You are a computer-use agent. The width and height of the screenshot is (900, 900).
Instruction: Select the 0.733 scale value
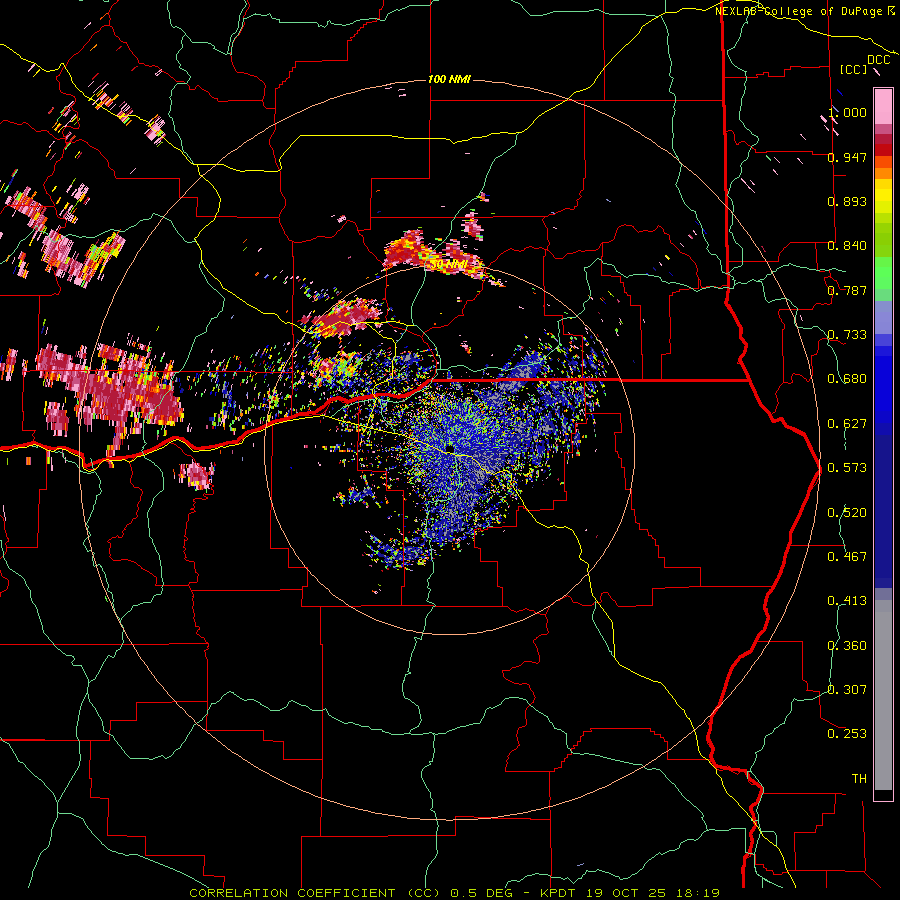847,335
